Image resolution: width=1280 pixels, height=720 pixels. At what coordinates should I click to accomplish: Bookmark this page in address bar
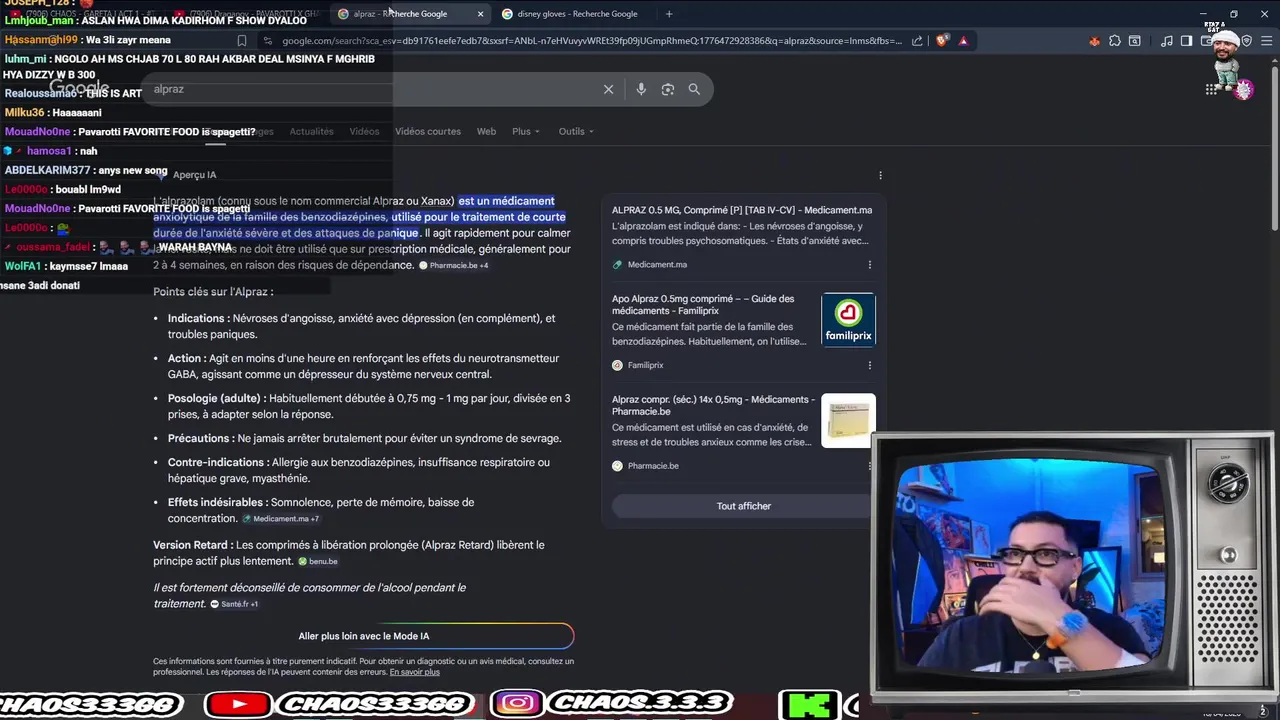click(x=241, y=41)
